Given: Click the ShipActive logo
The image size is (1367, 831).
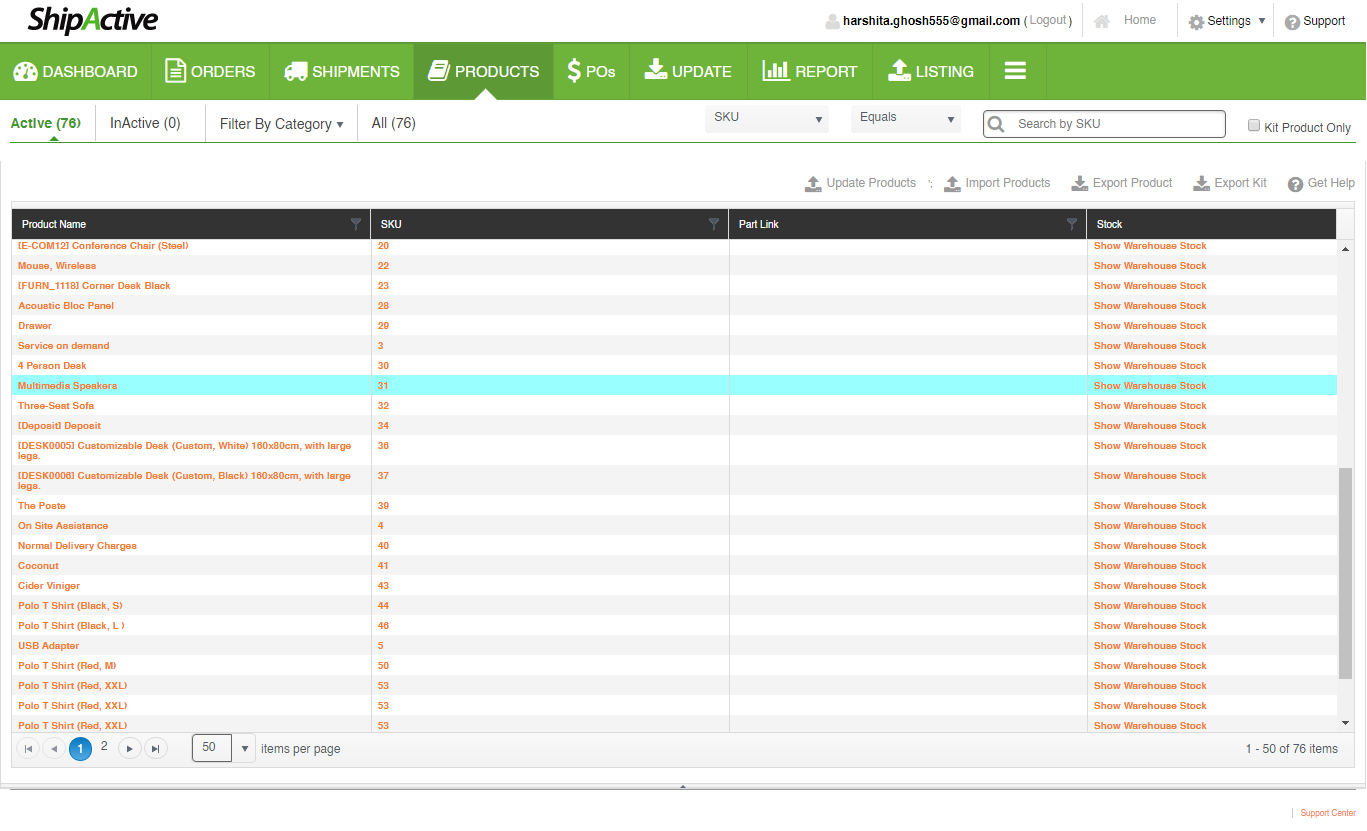Looking at the screenshot, I should tap(93, 20).
